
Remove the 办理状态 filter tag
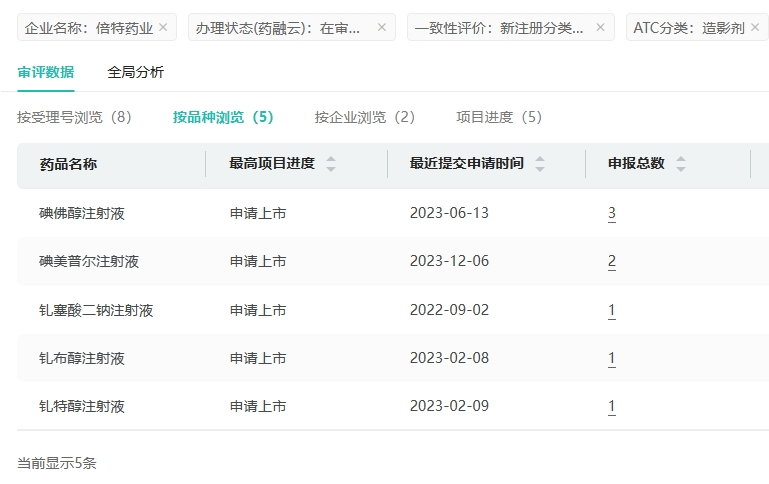coord(381,28)
